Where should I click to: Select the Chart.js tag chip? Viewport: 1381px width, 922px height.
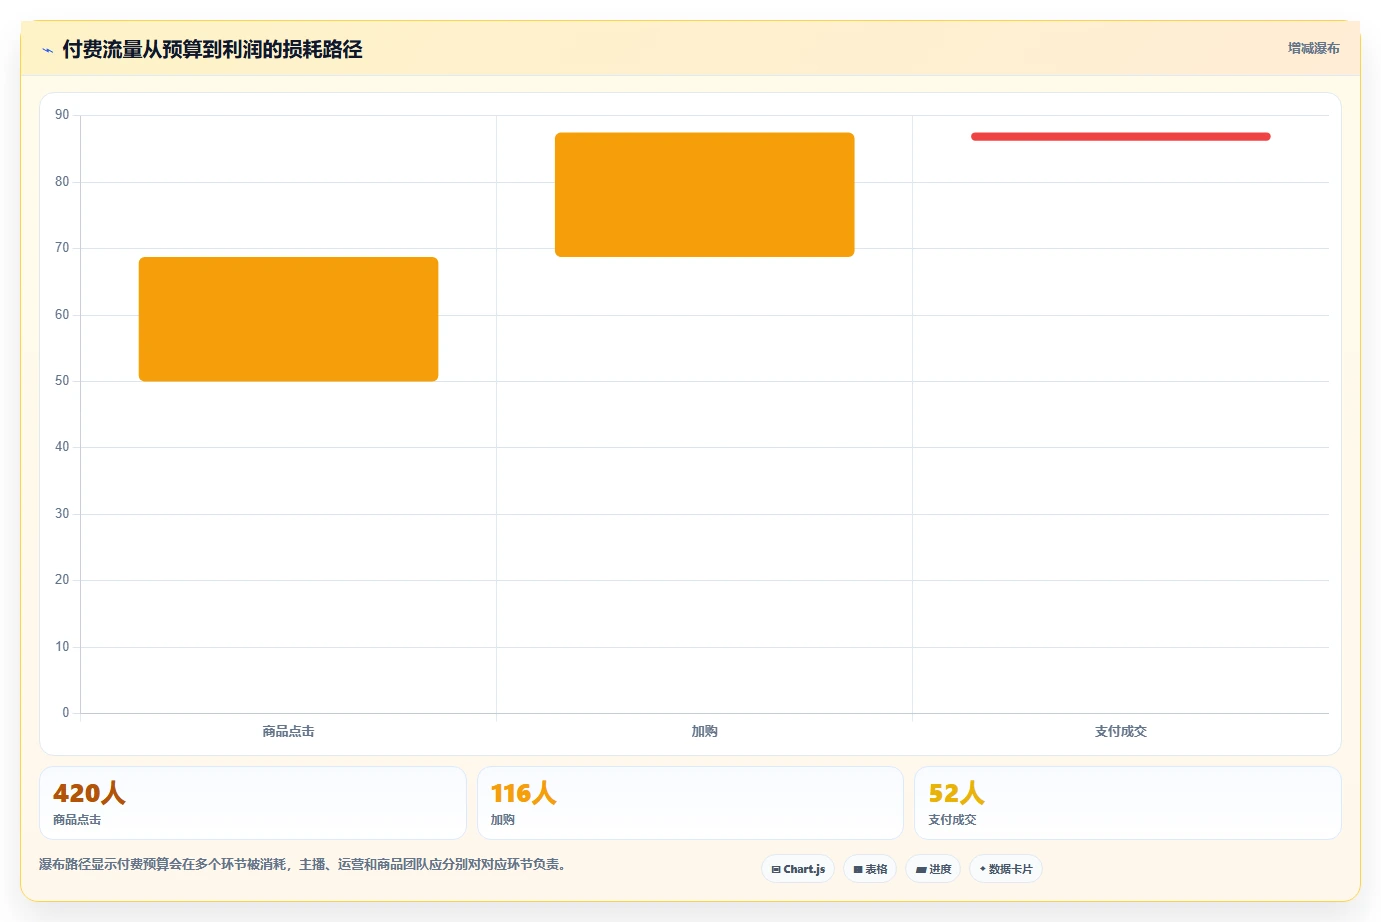pos(798,869)
